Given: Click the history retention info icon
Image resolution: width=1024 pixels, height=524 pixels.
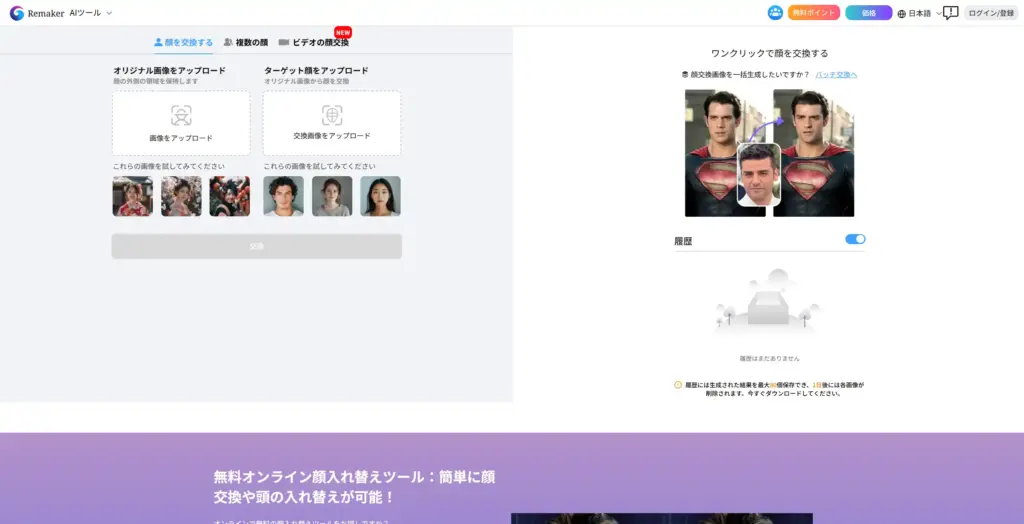Looking at the screenshot, I should pyautogui.click(x=678, y=385).
